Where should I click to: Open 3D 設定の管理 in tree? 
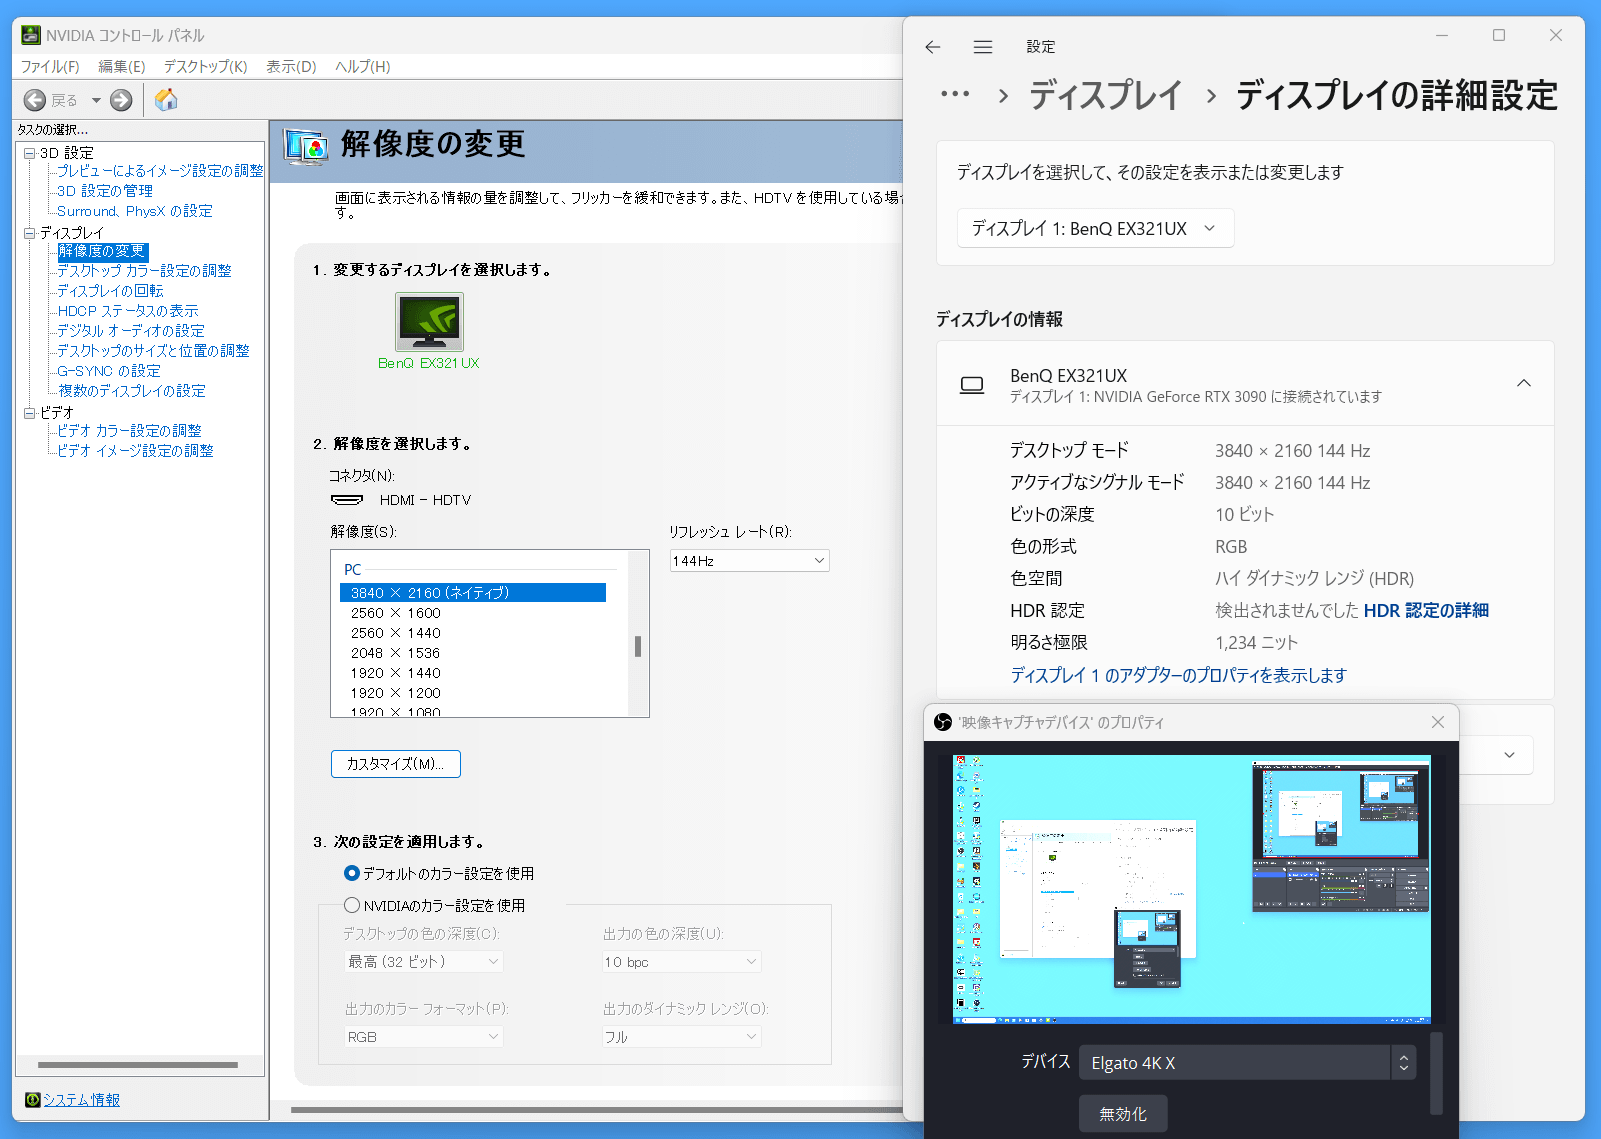105,191
